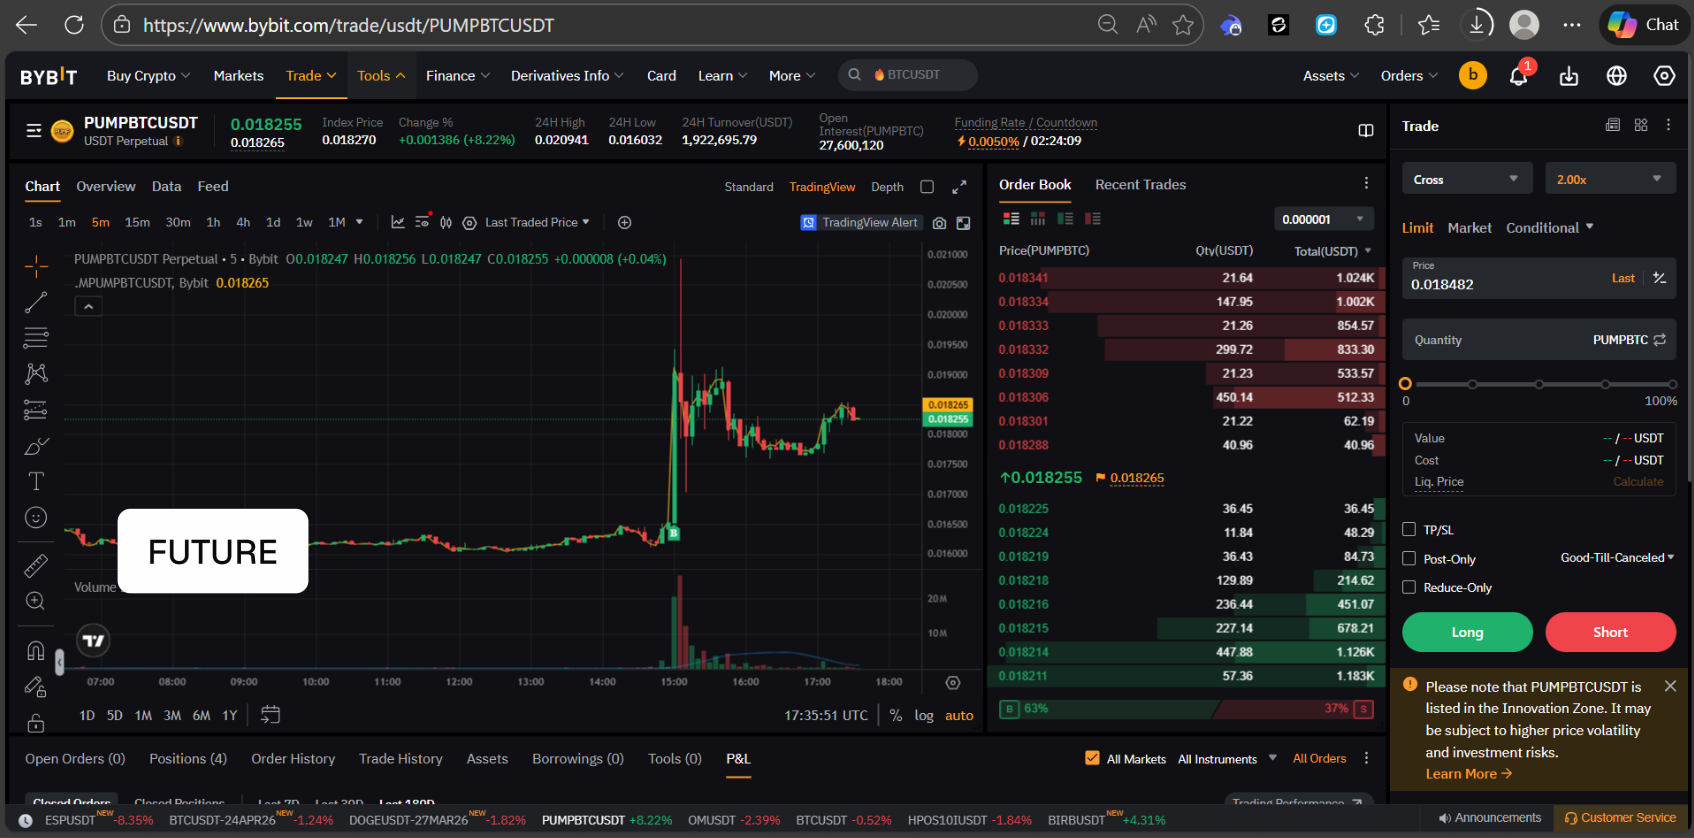Toggle the magnet mode in chart toolbar
The height and width of the screenshot is (838, 1694).
point(36,651)
